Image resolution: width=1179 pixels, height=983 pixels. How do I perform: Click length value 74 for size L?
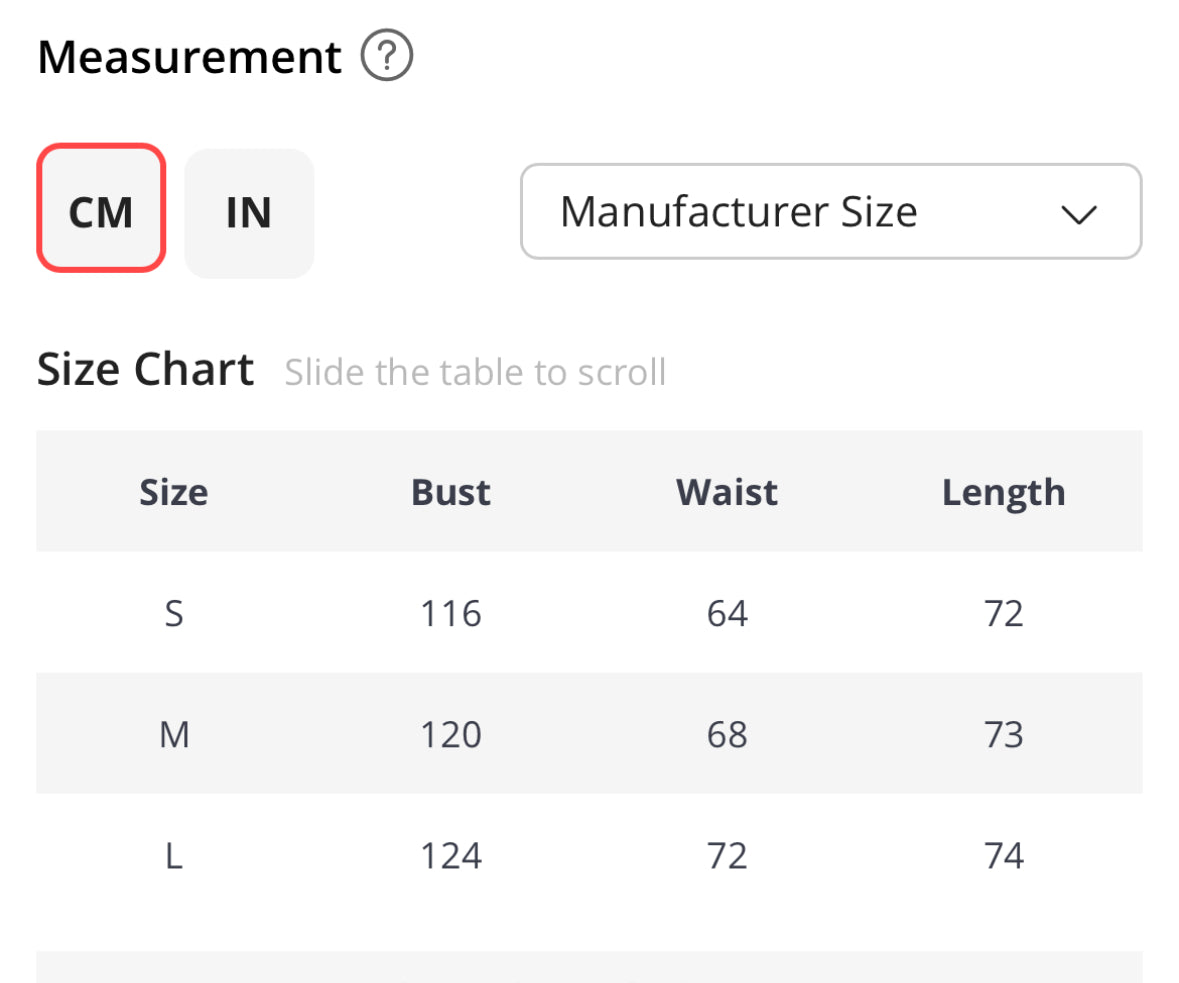click(x=1003, y=856)
